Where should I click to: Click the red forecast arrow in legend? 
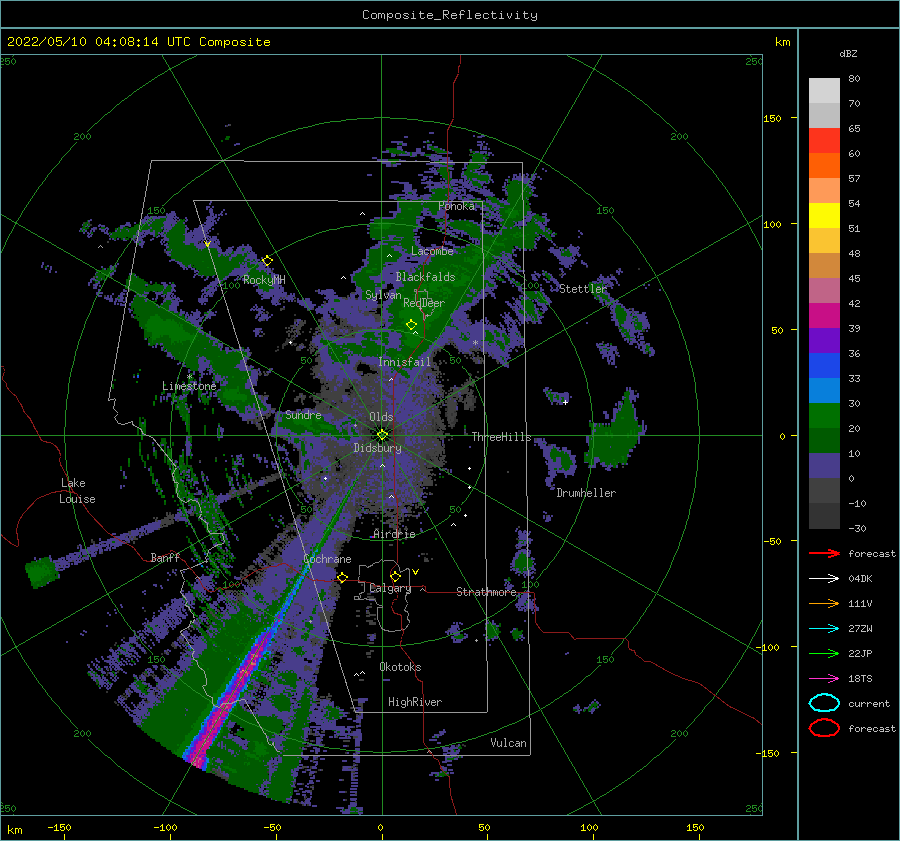(824, 553)
